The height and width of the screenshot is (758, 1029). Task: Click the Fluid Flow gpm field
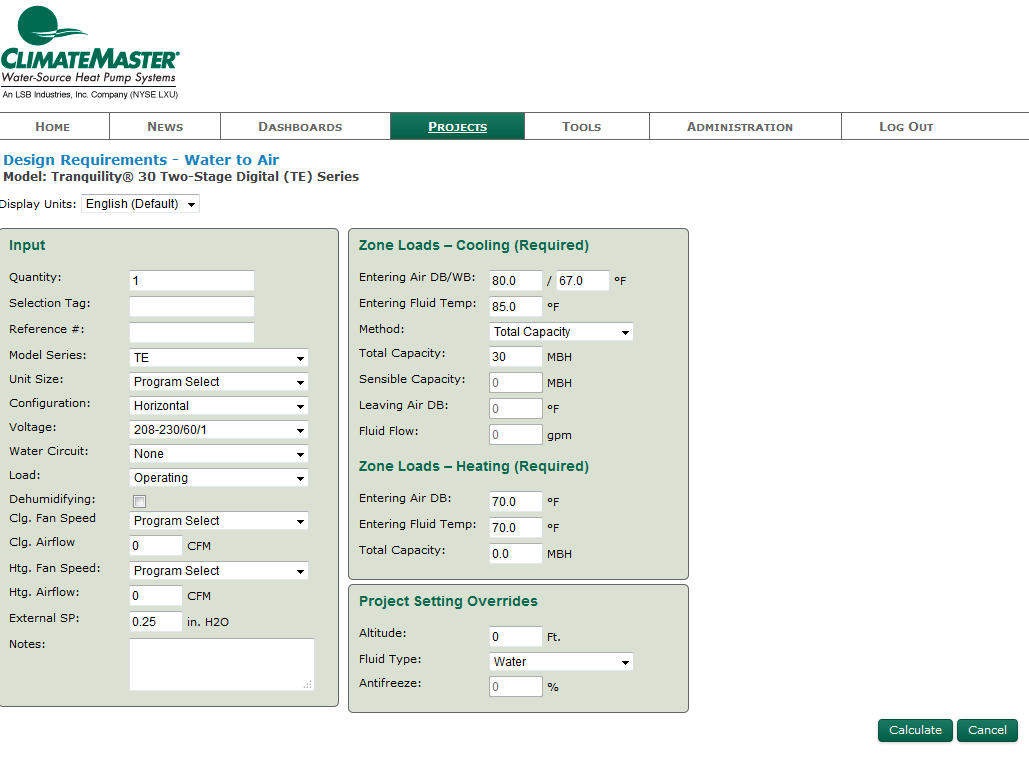(x=516, y=434)
